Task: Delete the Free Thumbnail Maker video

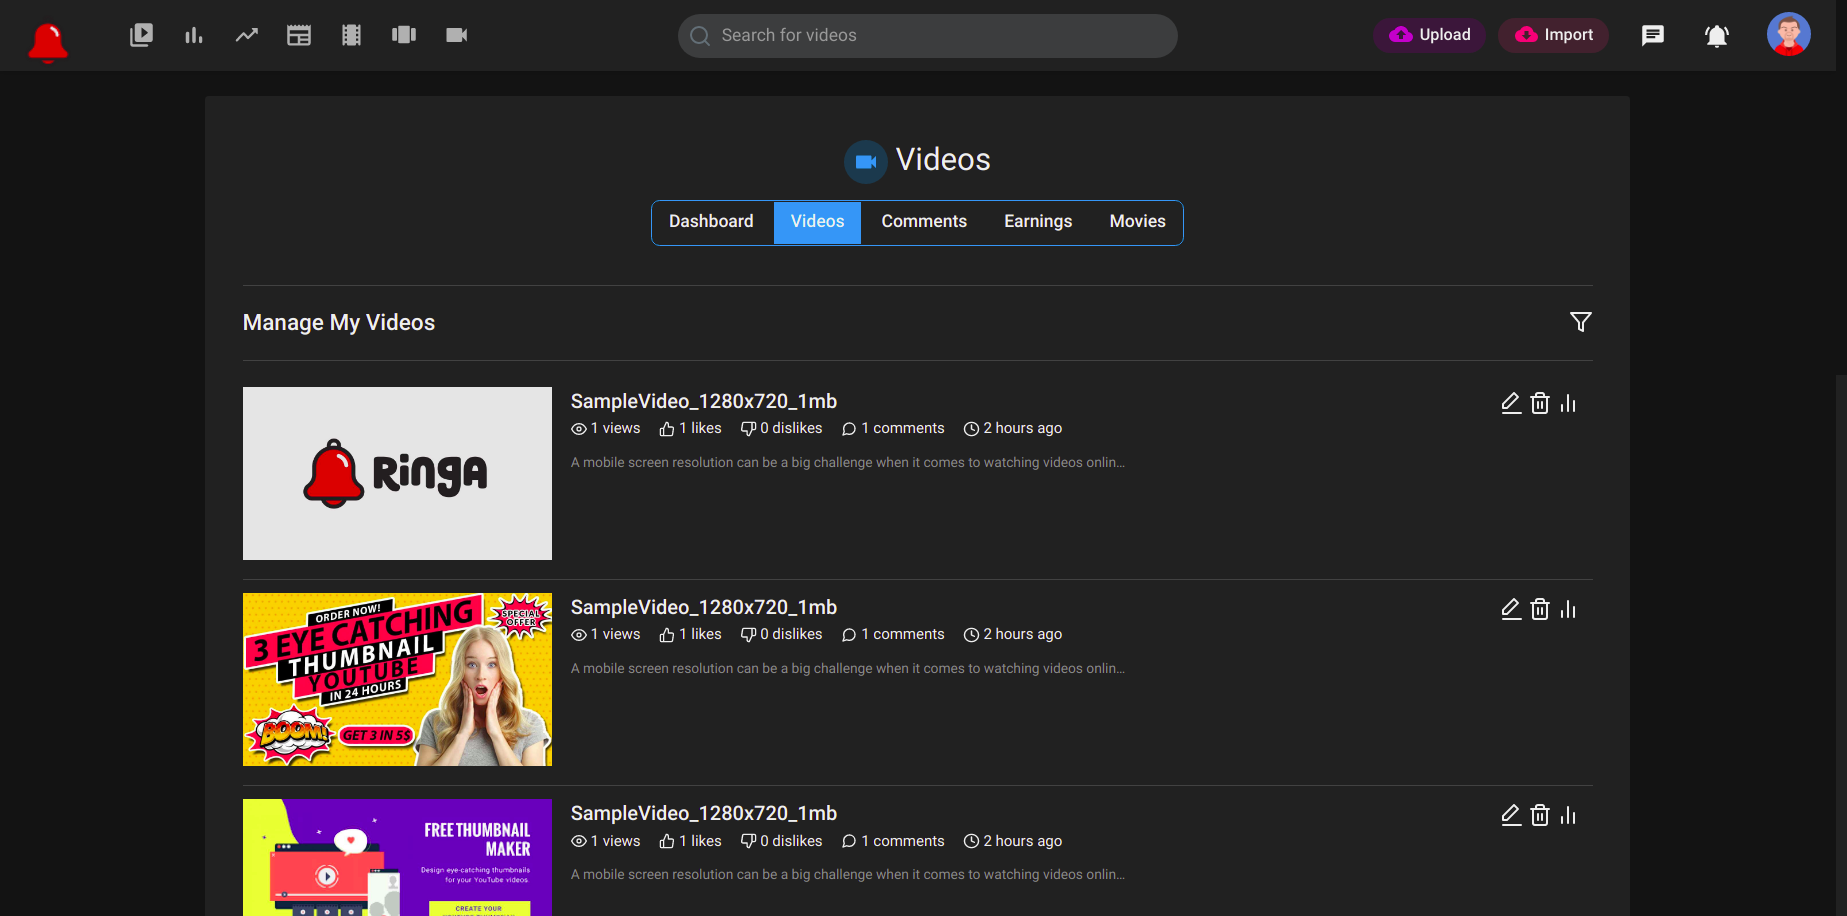Action: click(x=1540, y=815)
